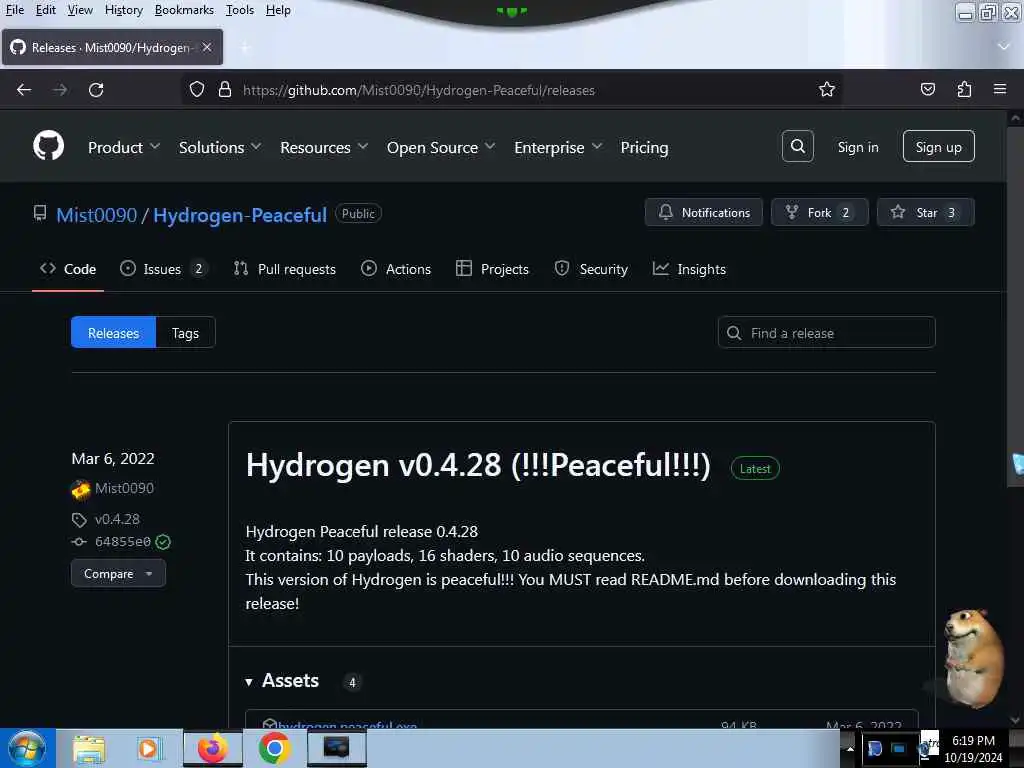Select the Releases toggle button
1024x768 pixels.
coord(114,332)
